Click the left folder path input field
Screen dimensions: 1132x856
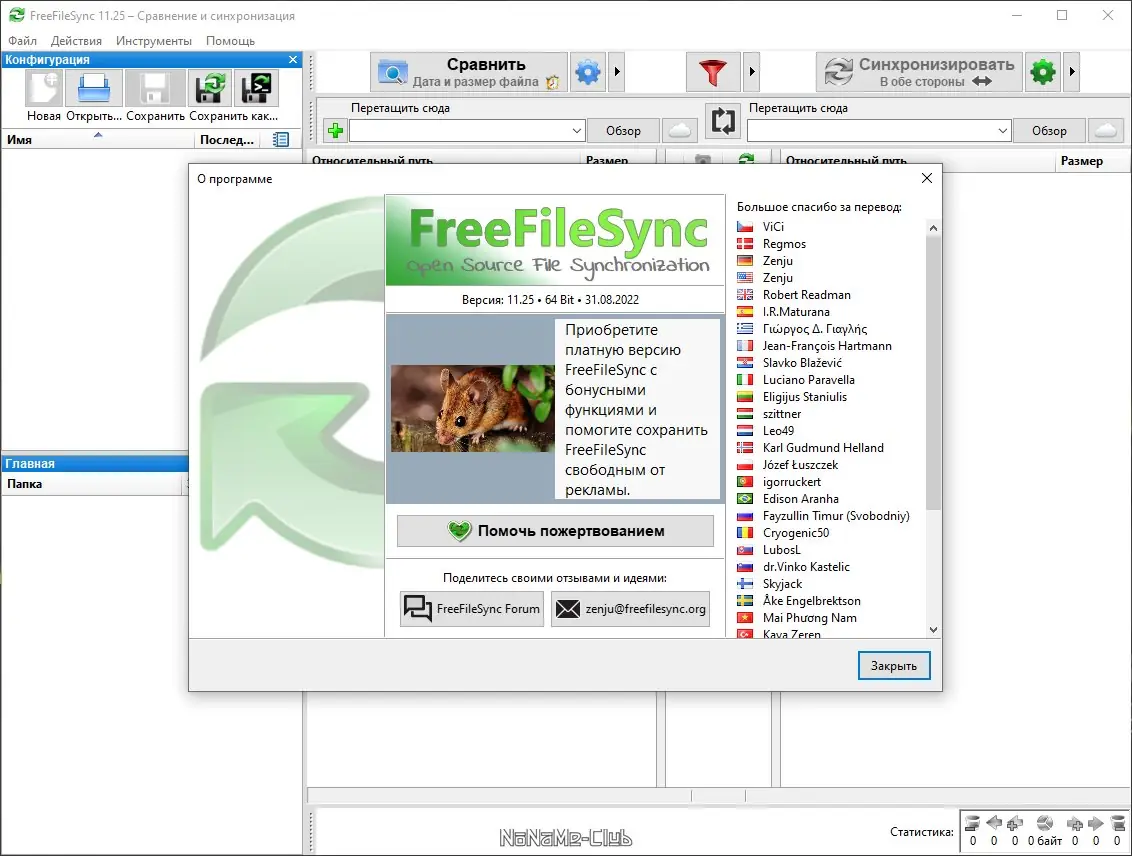[x=460, y=131]
